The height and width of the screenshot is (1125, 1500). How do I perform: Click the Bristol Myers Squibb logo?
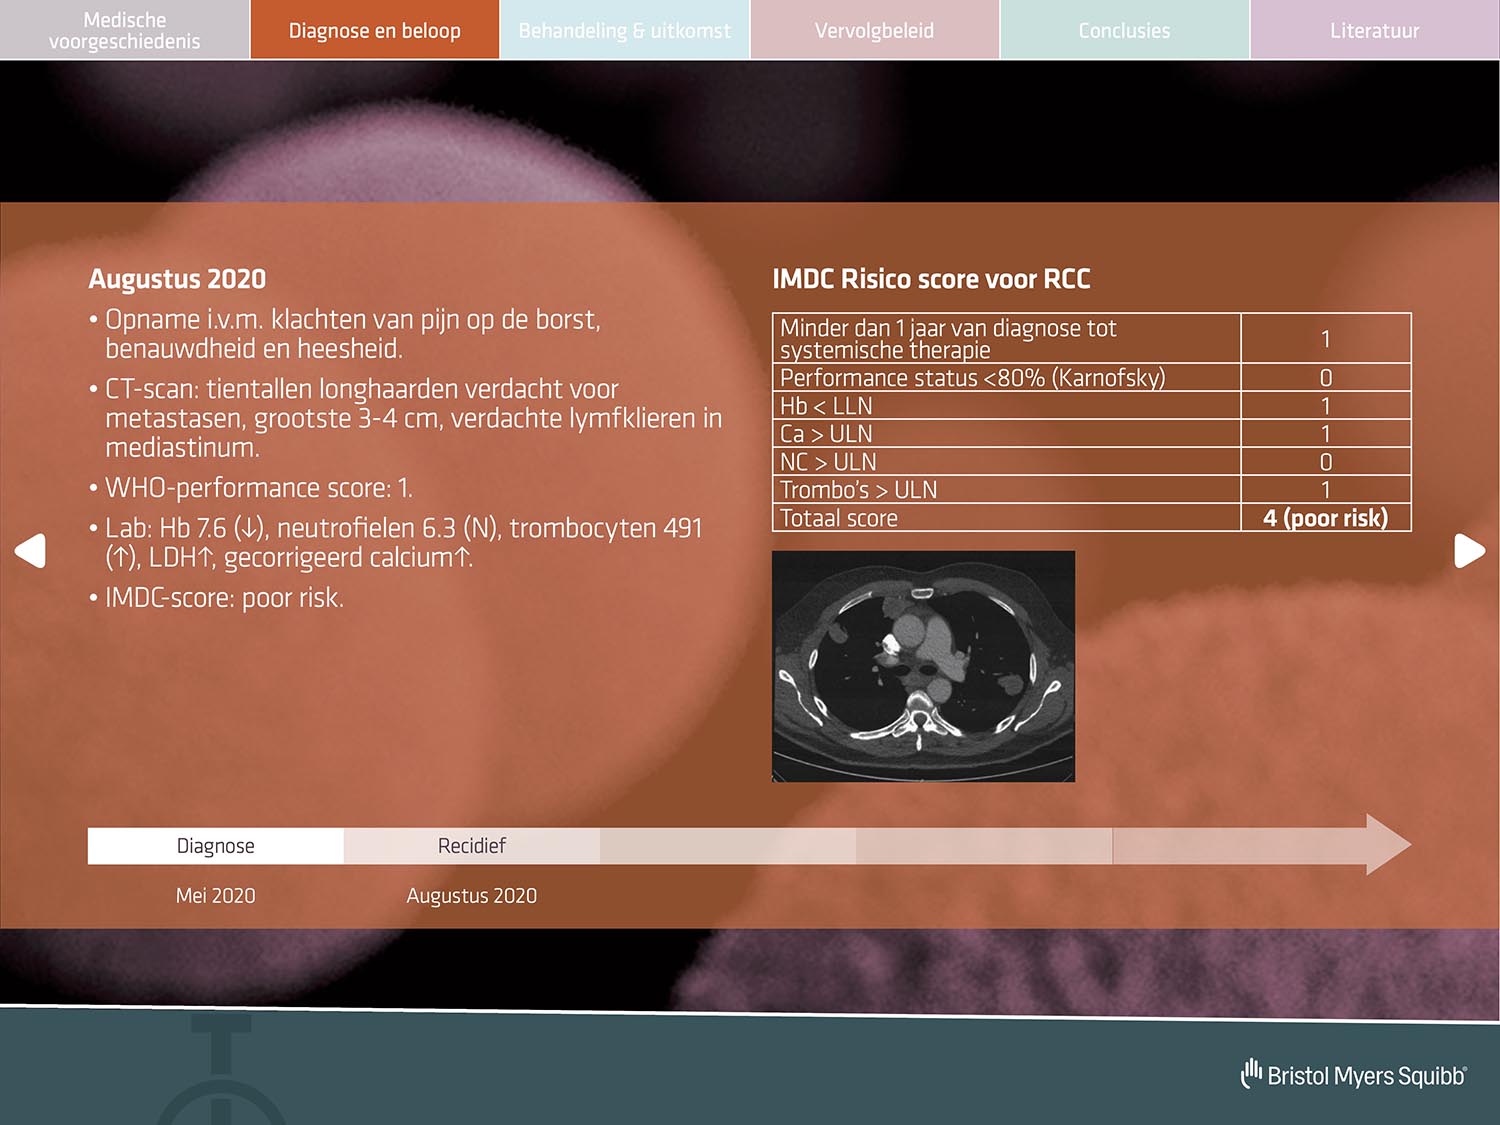1353,1075
